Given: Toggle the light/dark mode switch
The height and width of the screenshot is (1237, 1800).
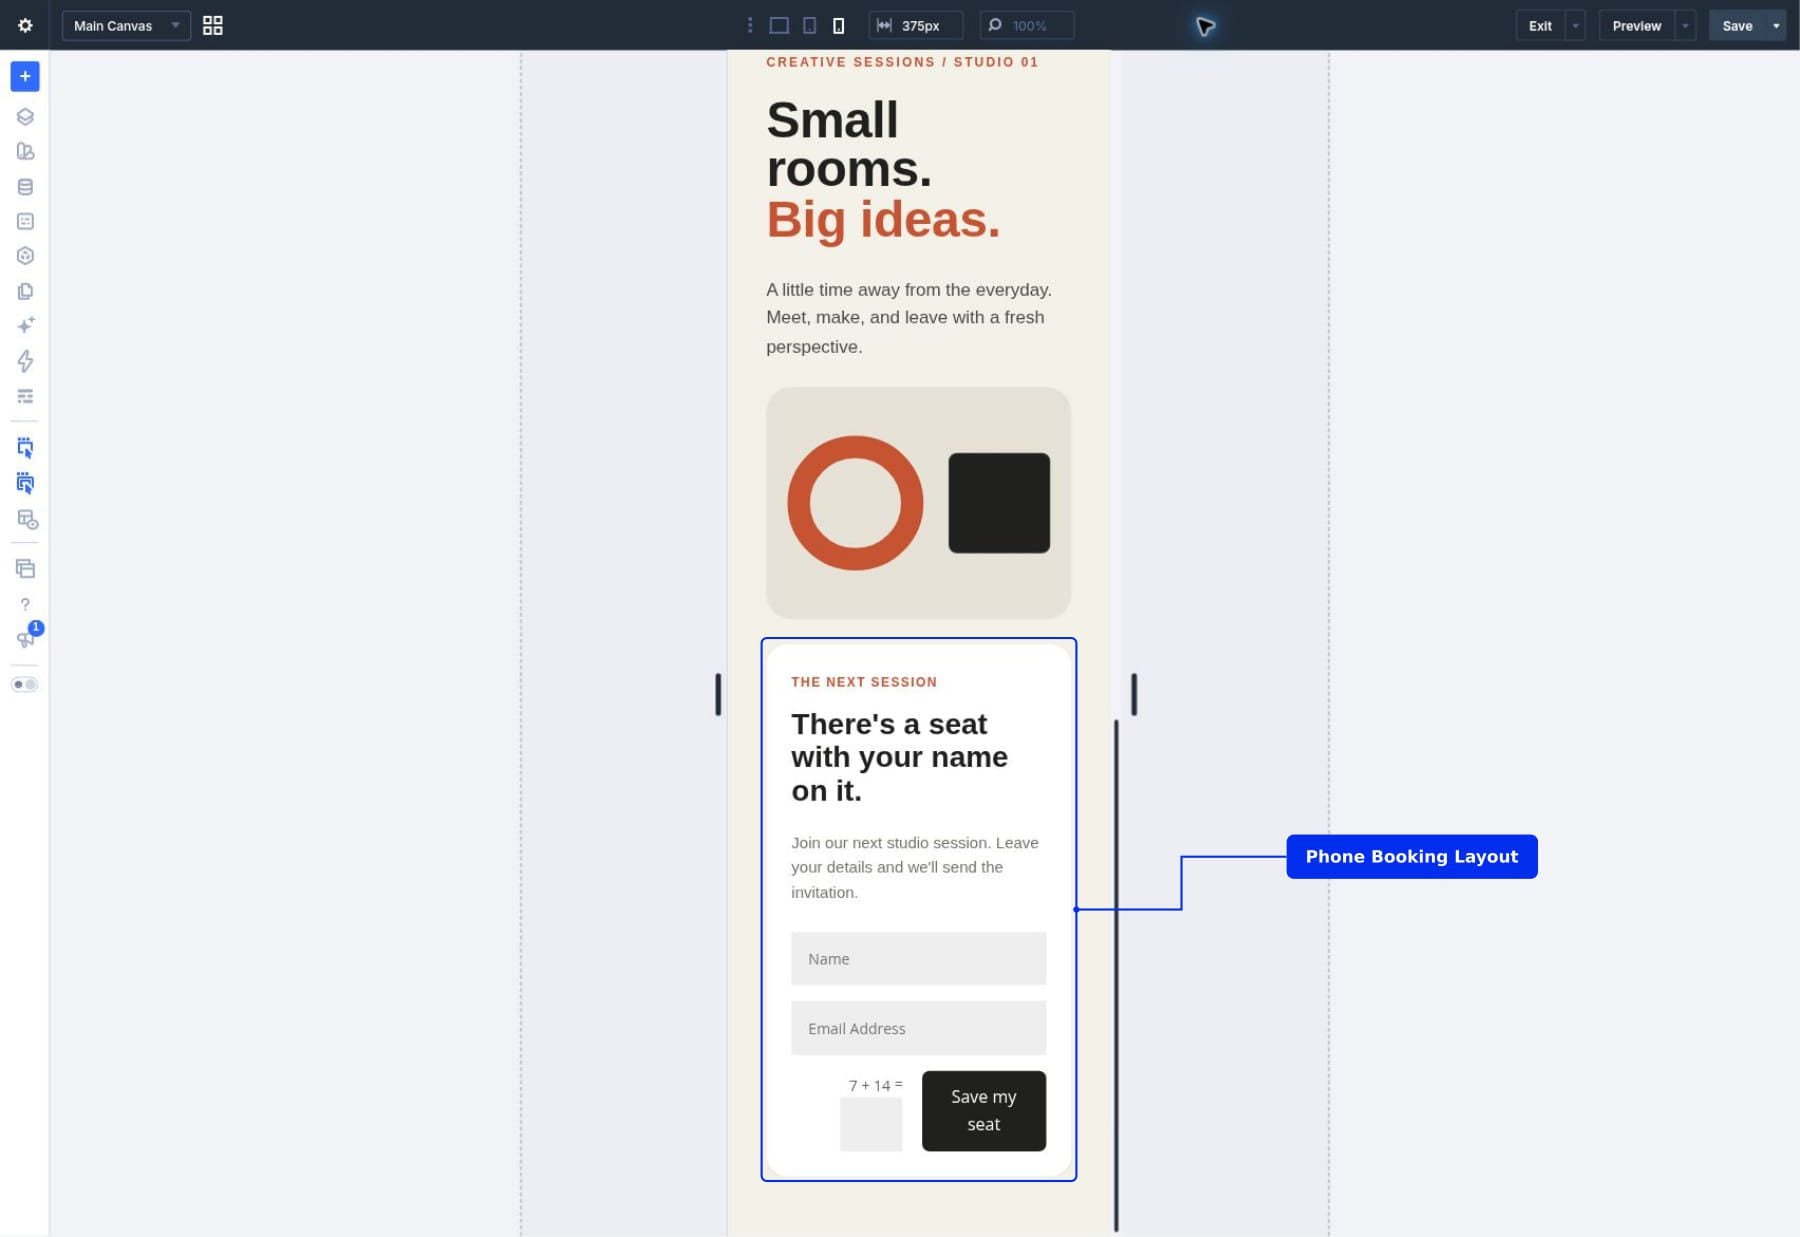Looking at the screenshot, I should pos(25,685).
